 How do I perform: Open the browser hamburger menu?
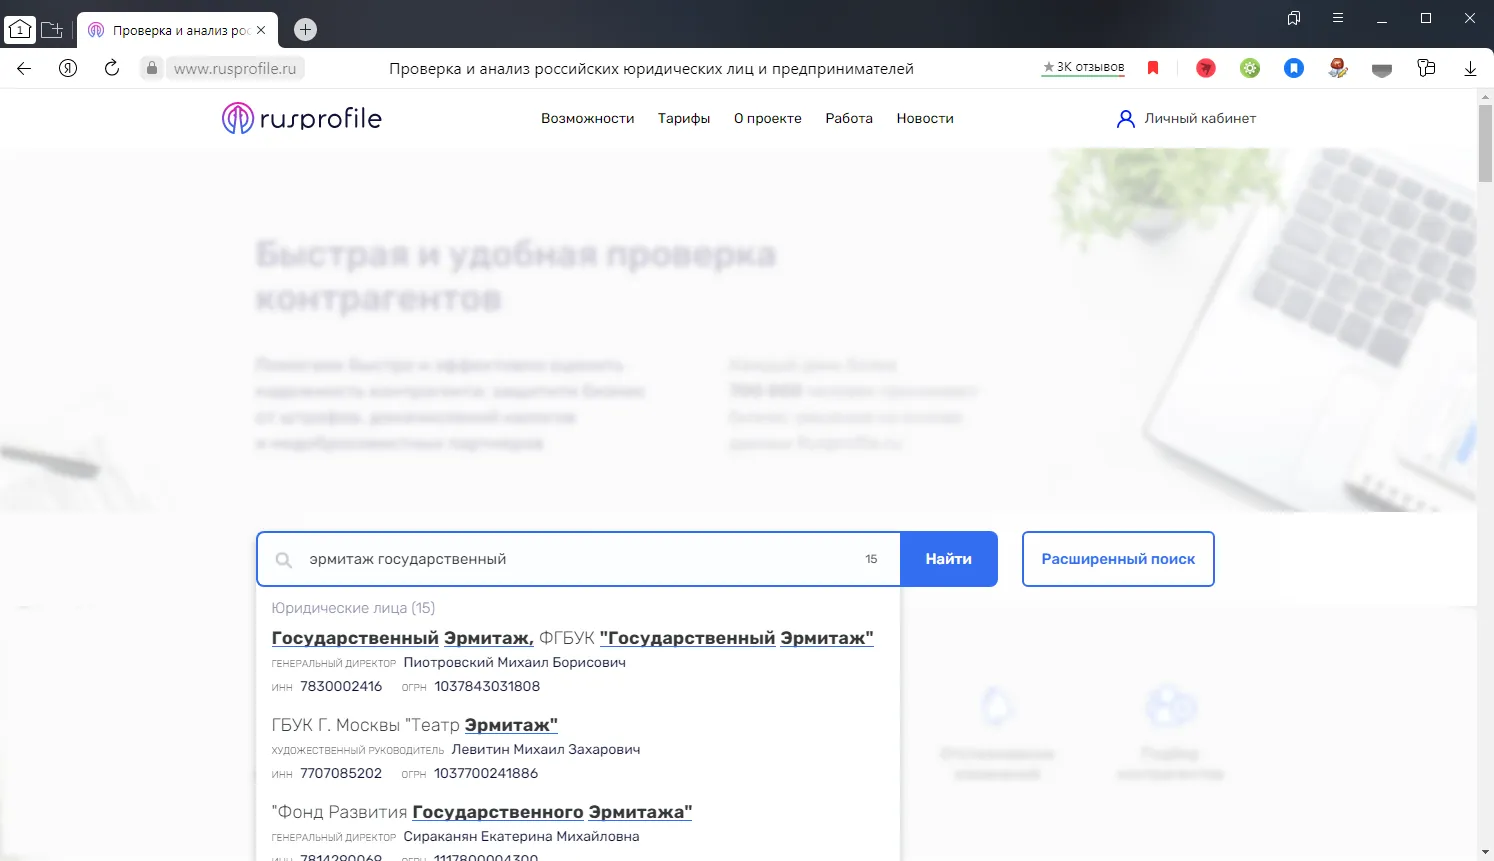point(1338,18)
